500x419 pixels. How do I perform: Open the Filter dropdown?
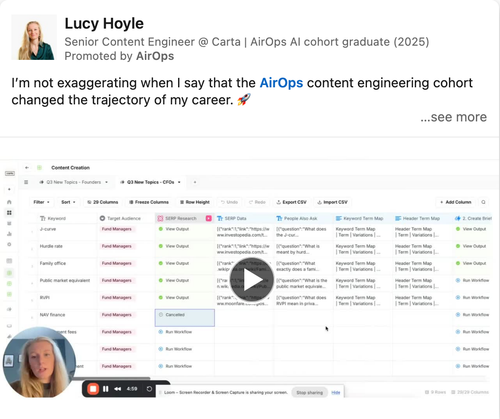pos(41,202)
